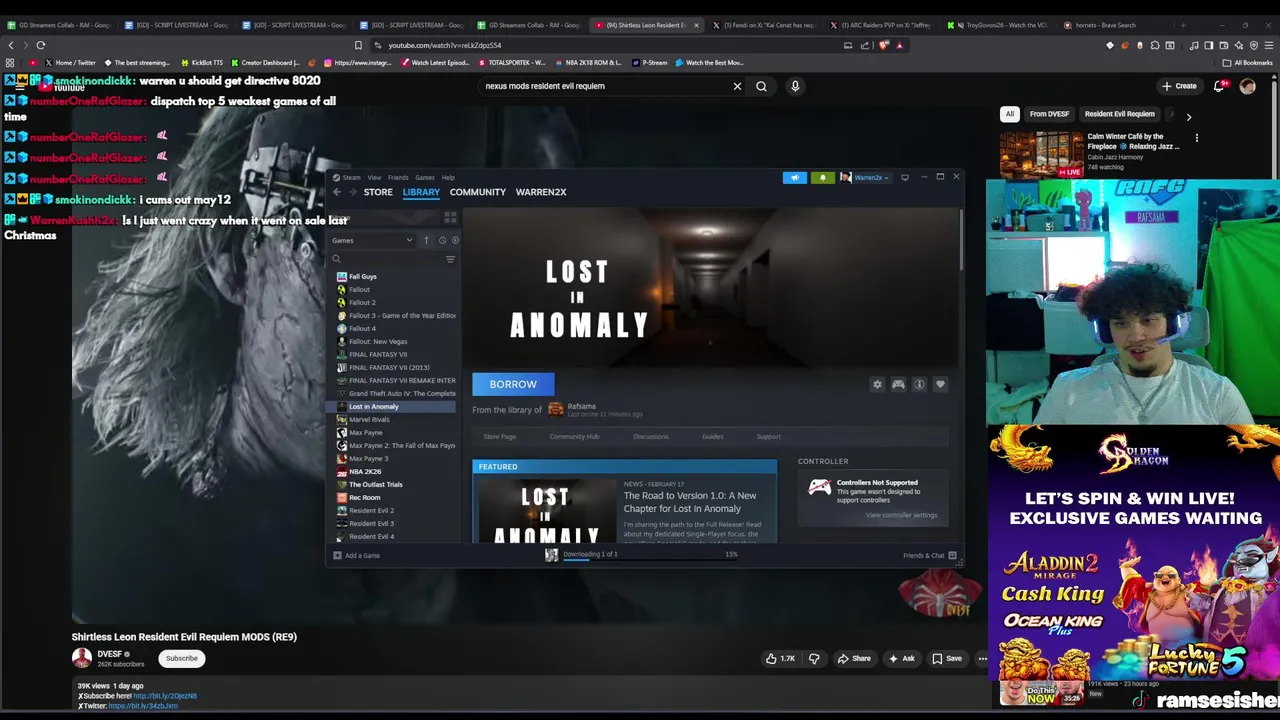Open more video actions ellipsis

pos(982,658)
